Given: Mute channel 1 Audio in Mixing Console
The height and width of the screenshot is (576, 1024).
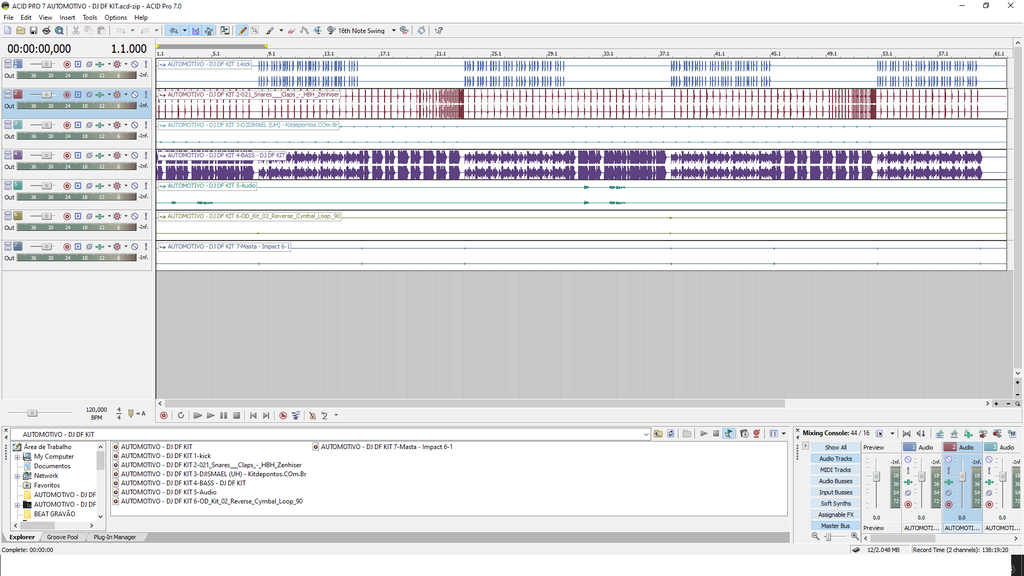Looking at the screenshot, I should coord(908,459).
